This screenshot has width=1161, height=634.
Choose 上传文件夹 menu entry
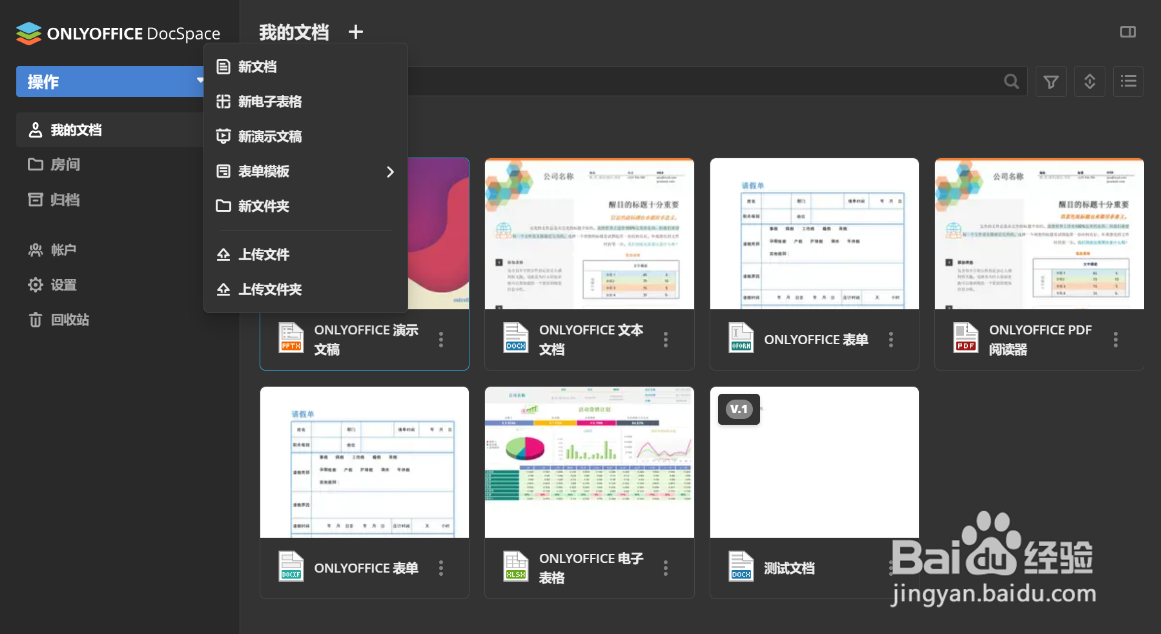point(305,289)
